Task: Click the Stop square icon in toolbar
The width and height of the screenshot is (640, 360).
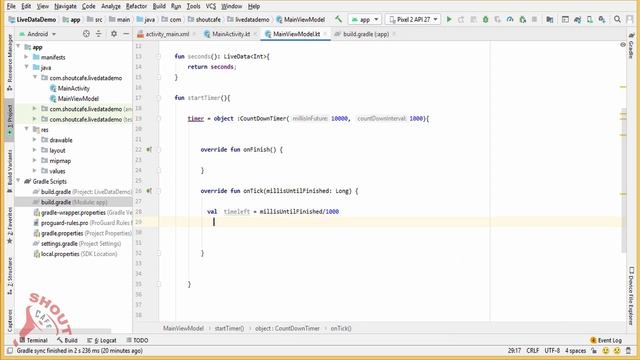Action: pos(534,19)
